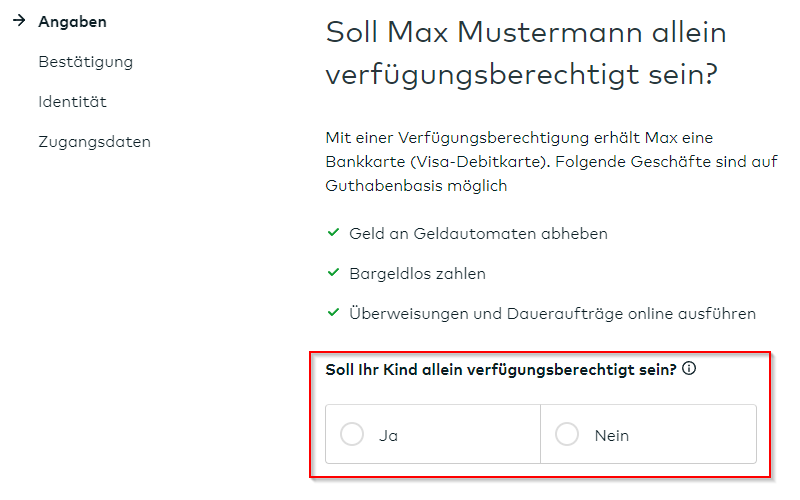800x500 pixels.
Task: Open the Identität step in sidebar
Action: coord(72,102)
